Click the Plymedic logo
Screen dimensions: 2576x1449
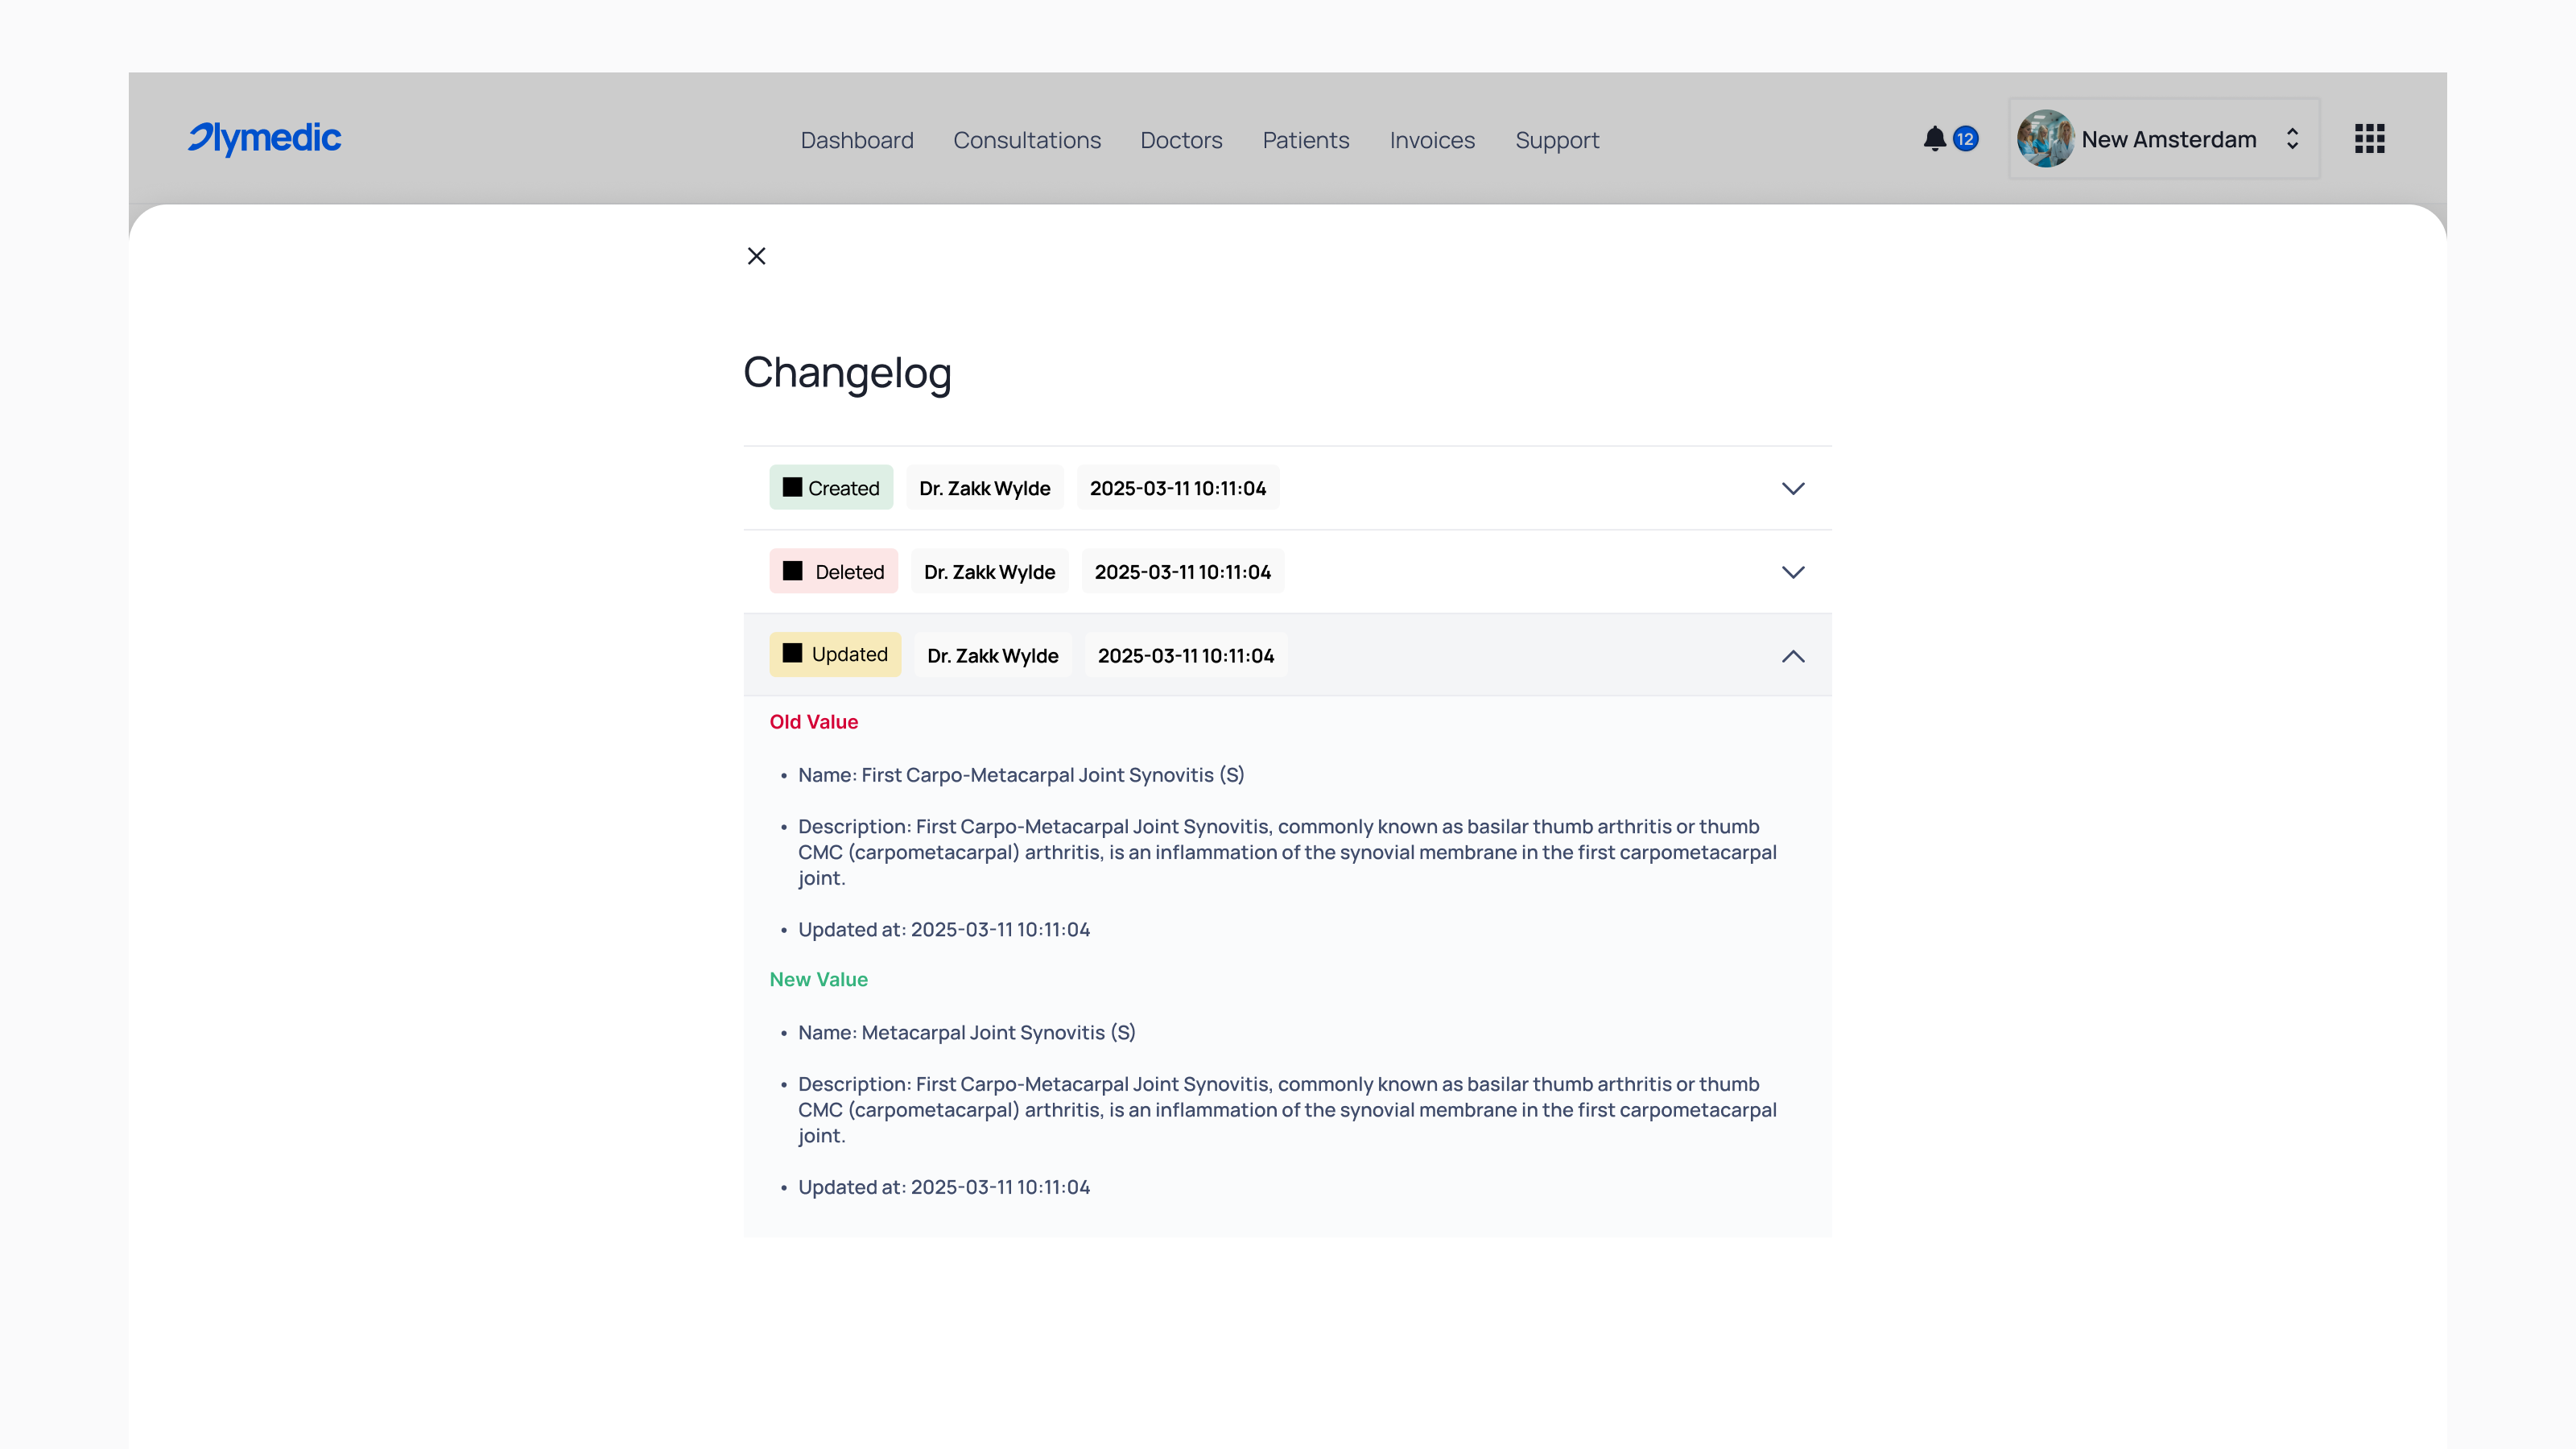point(264,138)
